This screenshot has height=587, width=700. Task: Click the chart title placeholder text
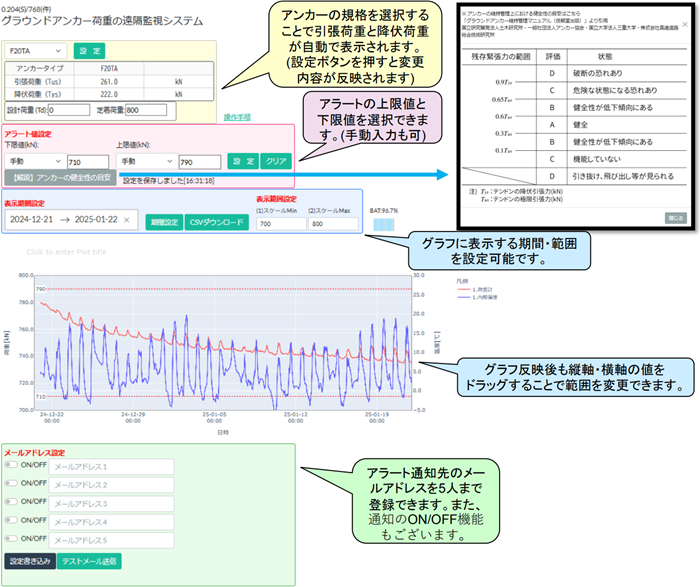coord(66,251)
